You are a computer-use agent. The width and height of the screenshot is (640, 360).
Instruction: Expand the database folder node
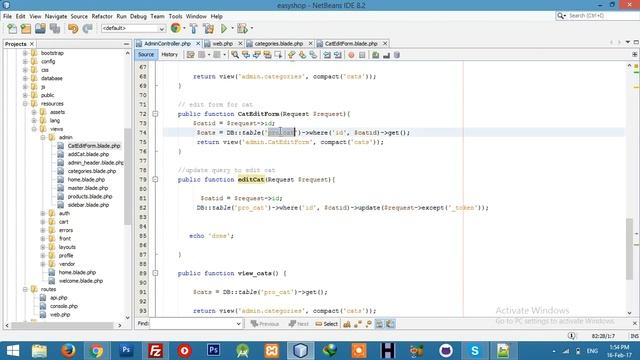(x=25, y=78)
